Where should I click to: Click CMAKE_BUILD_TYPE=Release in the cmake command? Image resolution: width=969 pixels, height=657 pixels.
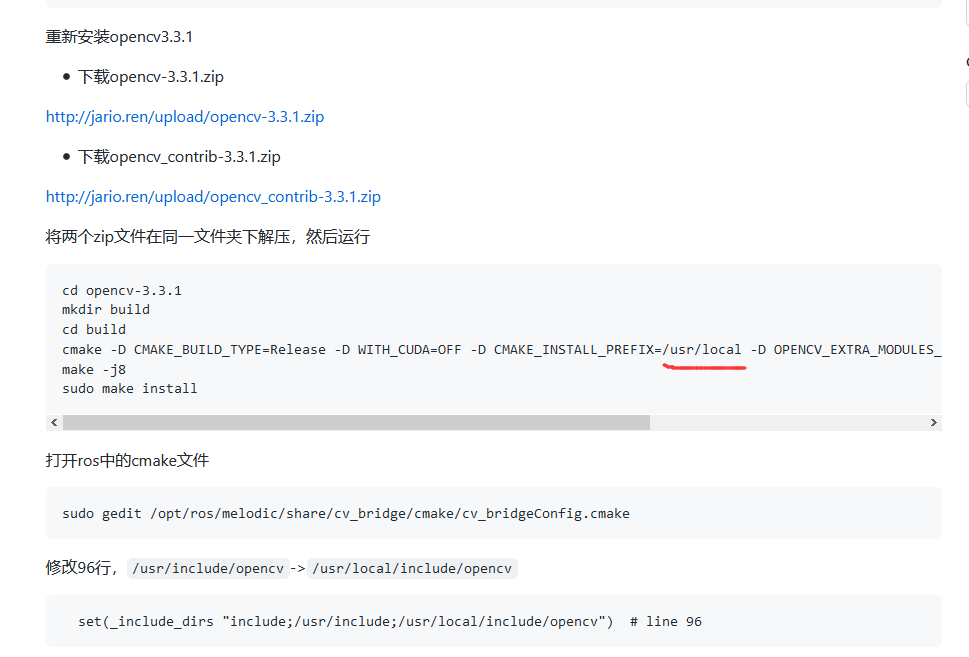(x=230, y=350)
